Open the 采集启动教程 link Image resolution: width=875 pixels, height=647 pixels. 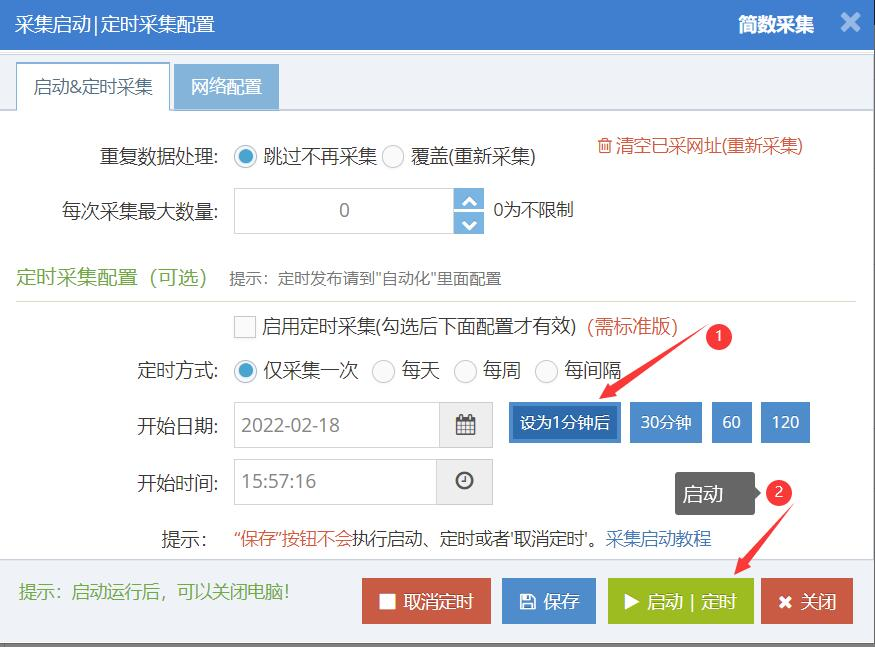coord(658,539)
